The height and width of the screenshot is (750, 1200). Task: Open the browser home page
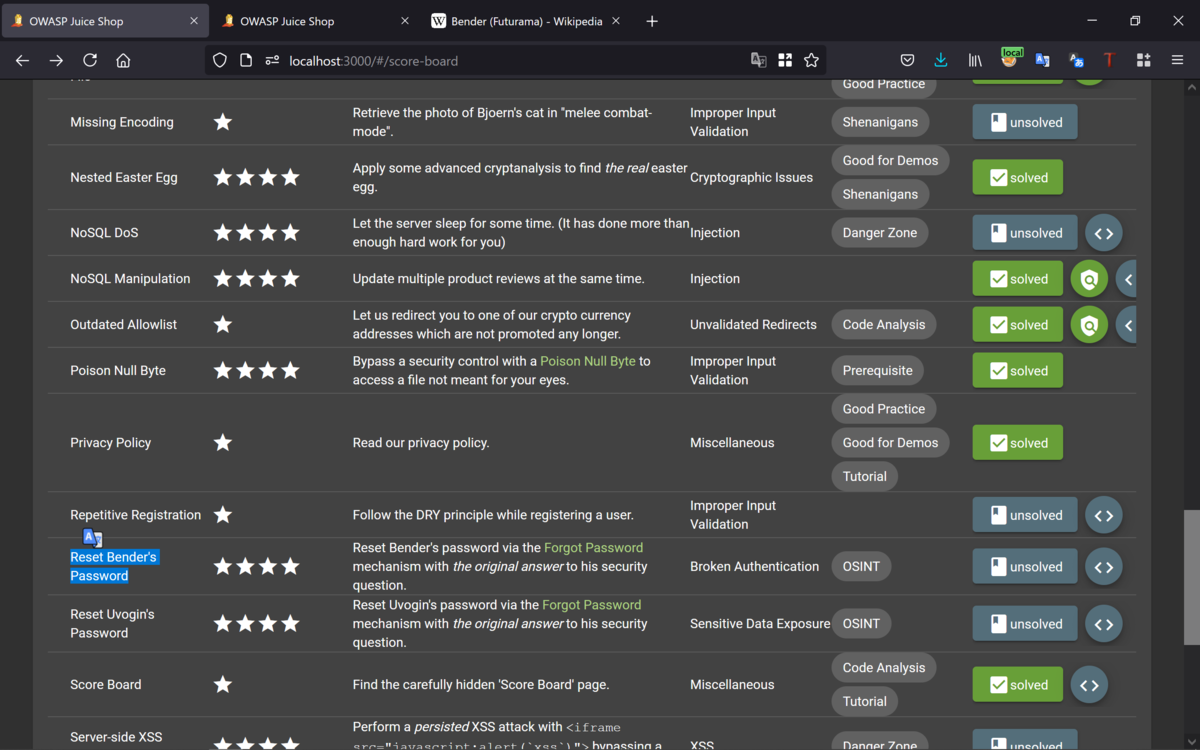(x=123, y=61)
